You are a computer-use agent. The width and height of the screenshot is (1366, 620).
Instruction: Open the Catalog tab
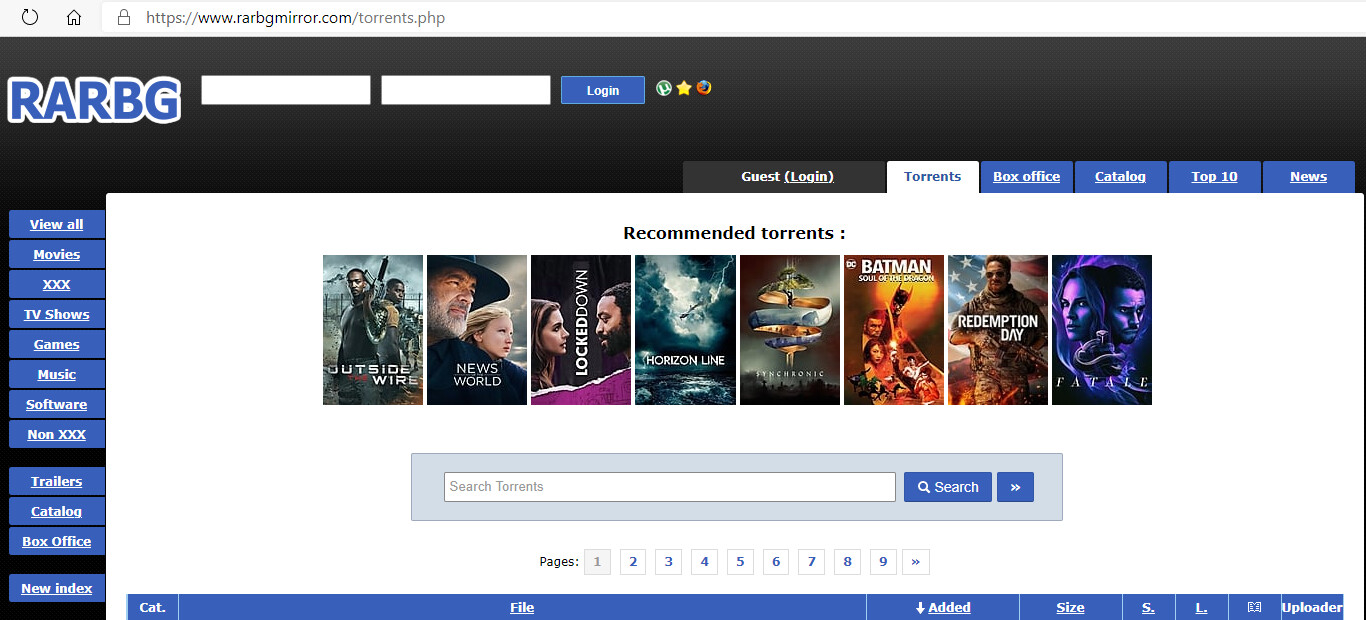click(x=1120, y=177)
